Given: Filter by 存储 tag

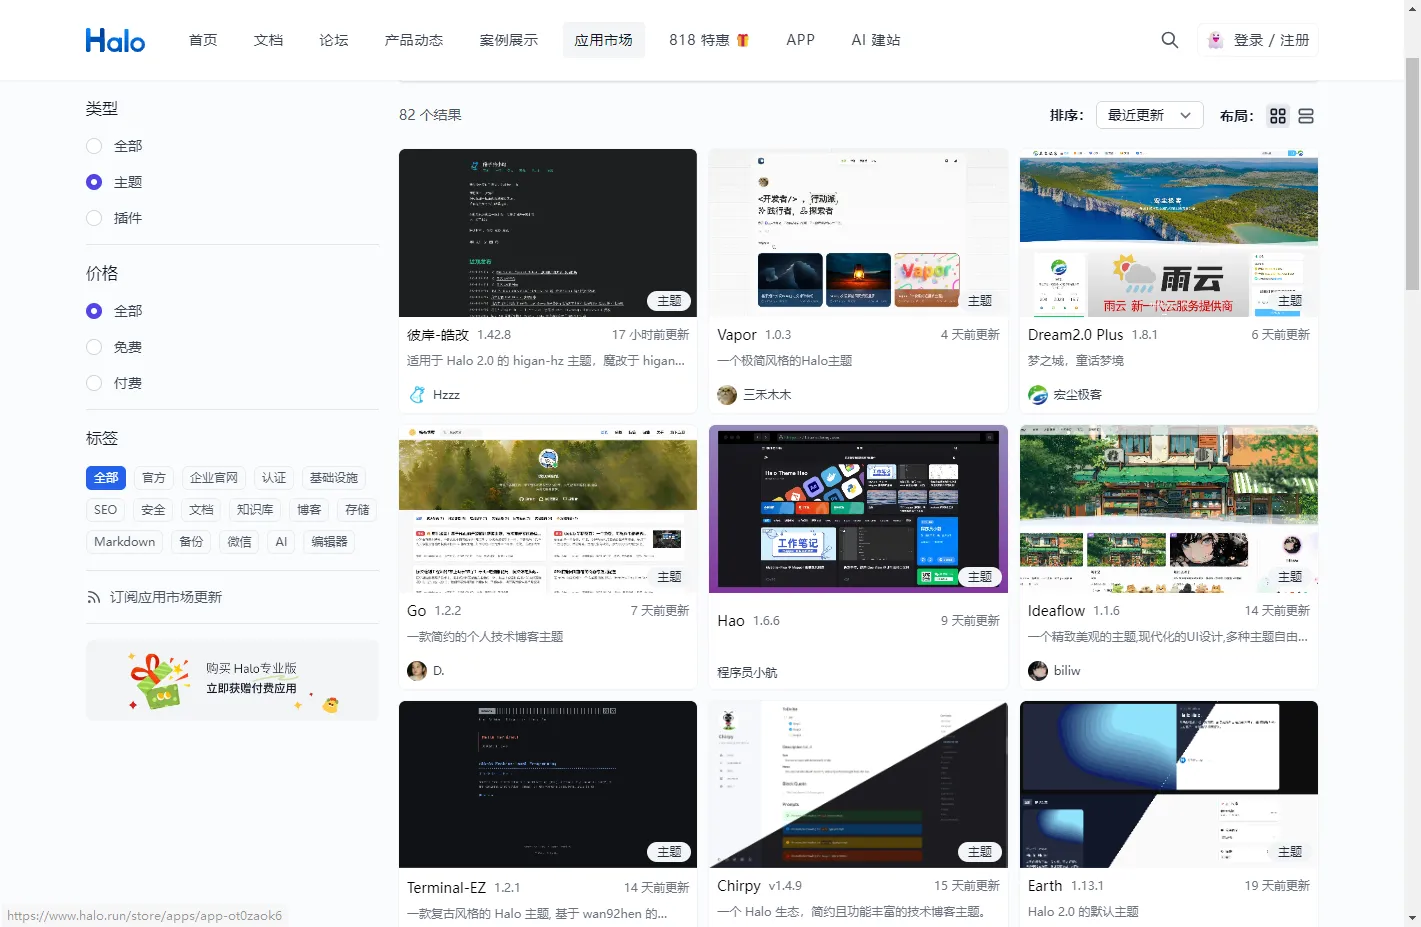Looking at the screenshot, I should pyautogui.click(x=357, y=510).
